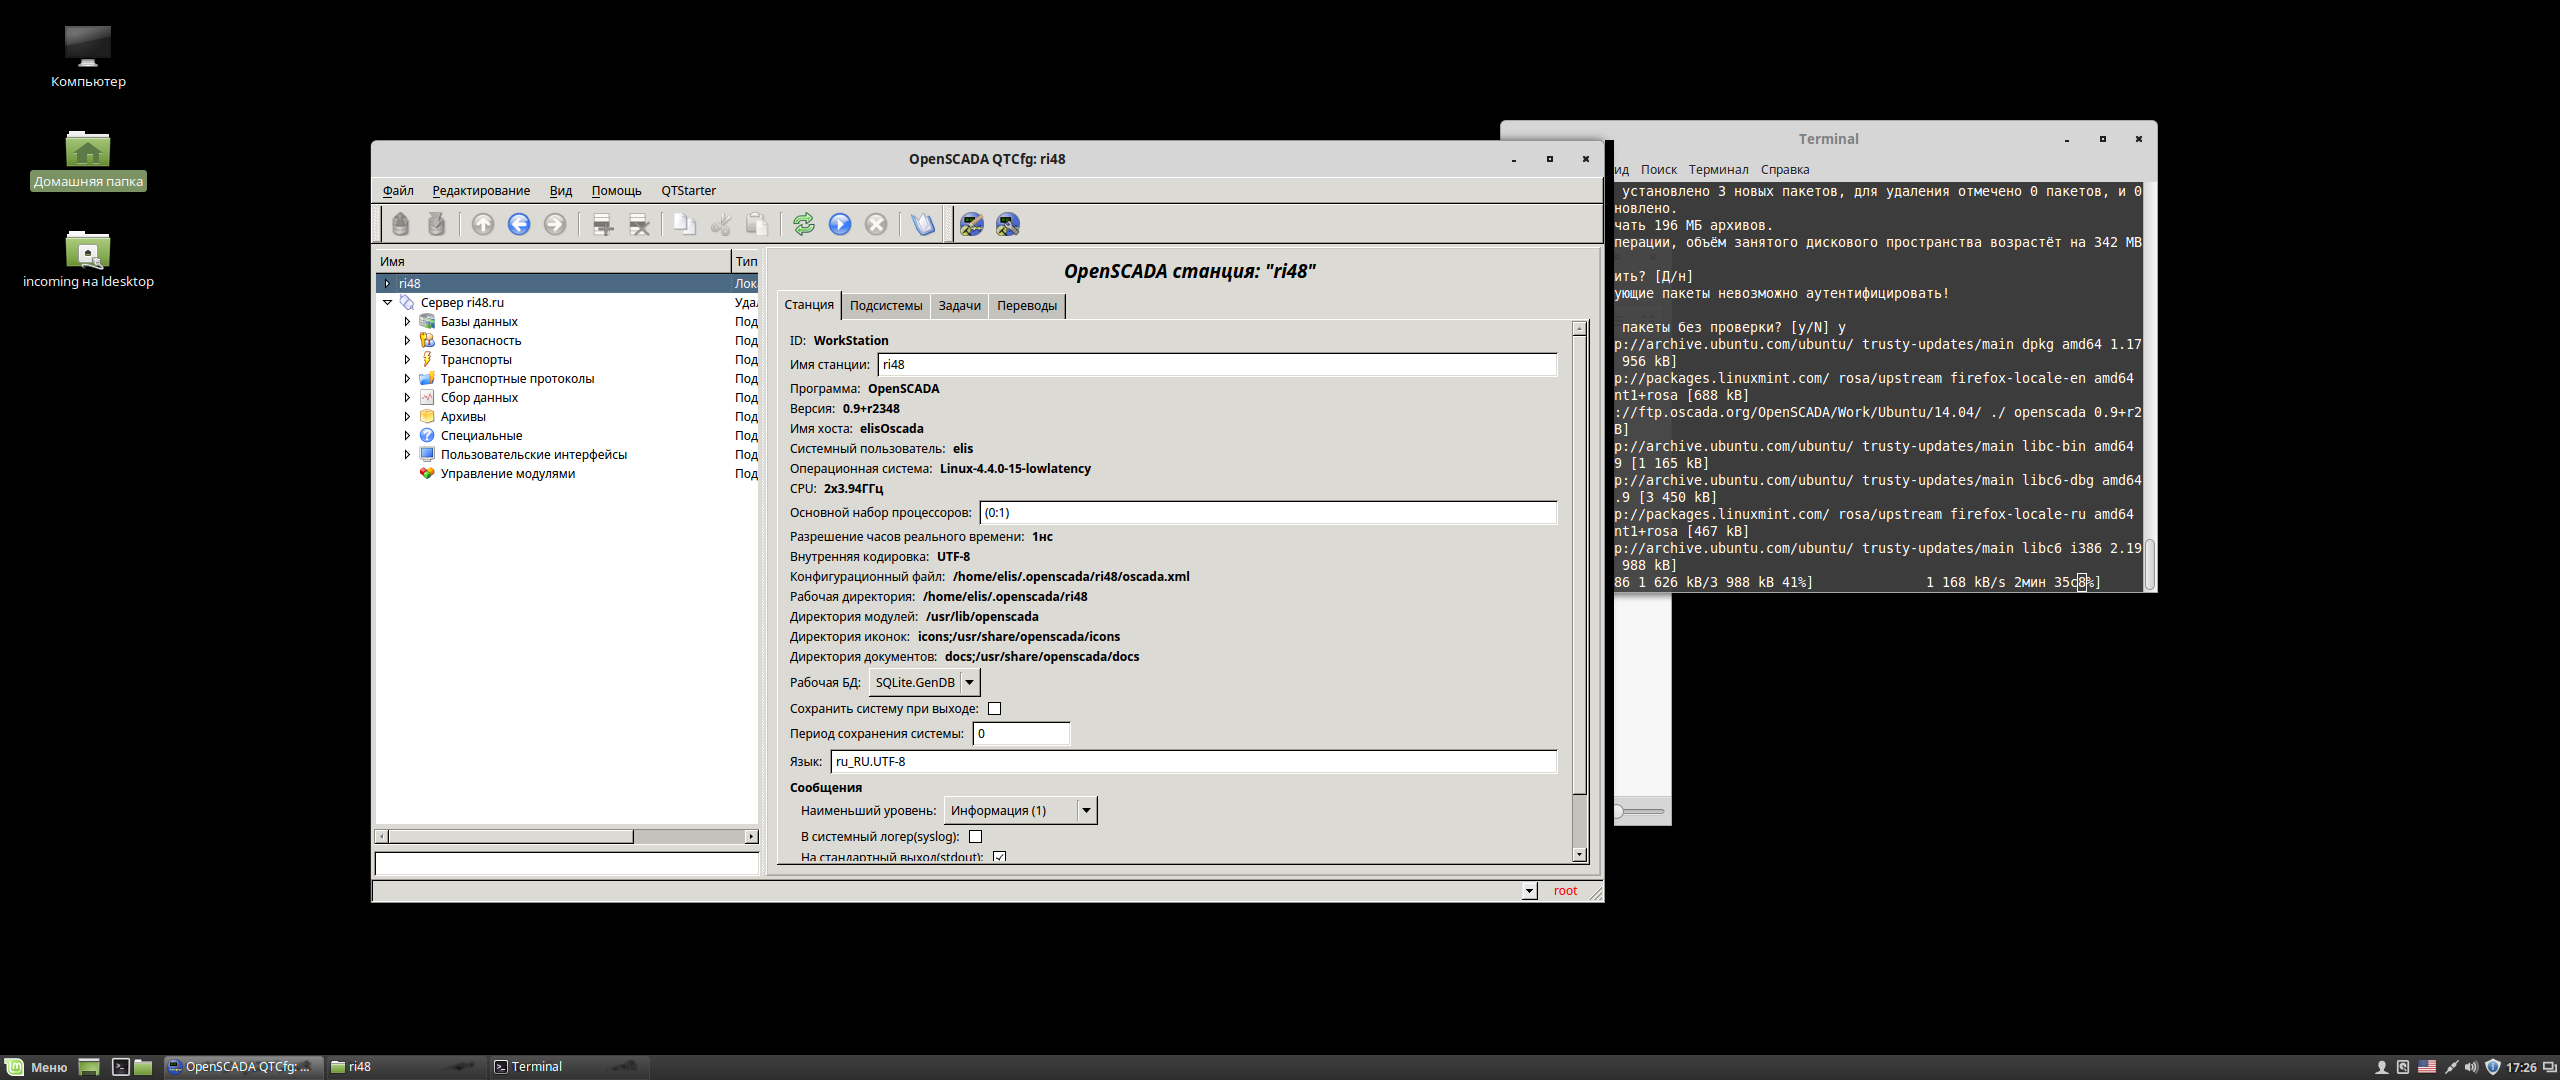
Task: Click the red root user label
Action: [1564, 890]
